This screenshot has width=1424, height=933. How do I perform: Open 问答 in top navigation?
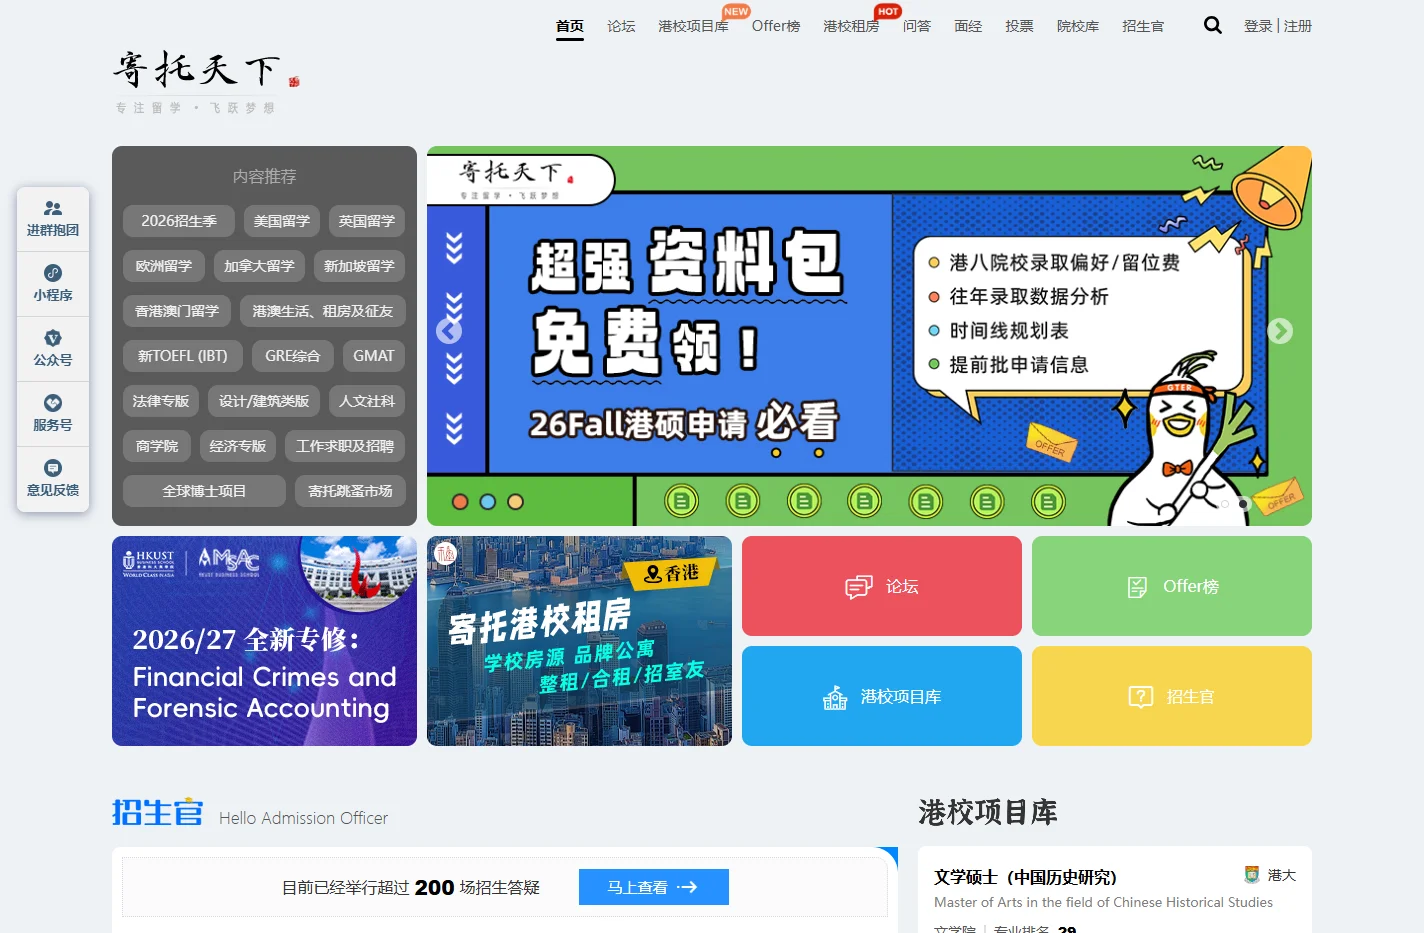tap(917, 26)
